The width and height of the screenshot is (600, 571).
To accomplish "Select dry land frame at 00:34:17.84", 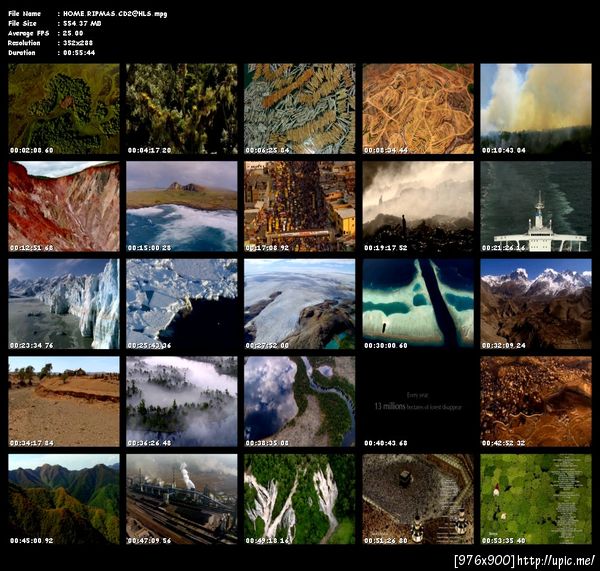I will tap(64, 402).
